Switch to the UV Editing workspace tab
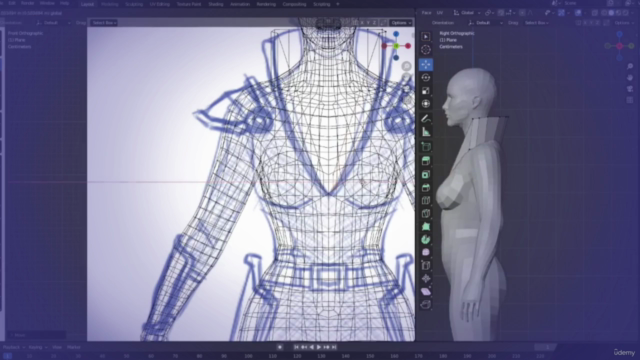 (159, 4)
